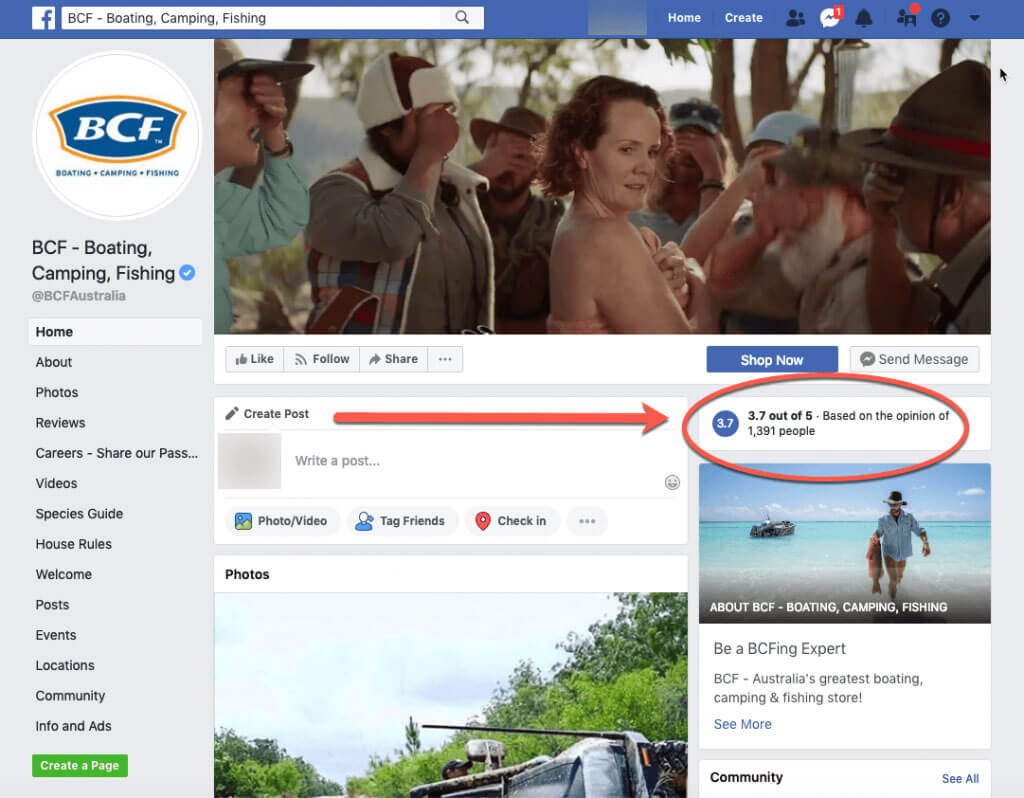
Task: Open the page more options menu
Action: (x=445, y=359)
